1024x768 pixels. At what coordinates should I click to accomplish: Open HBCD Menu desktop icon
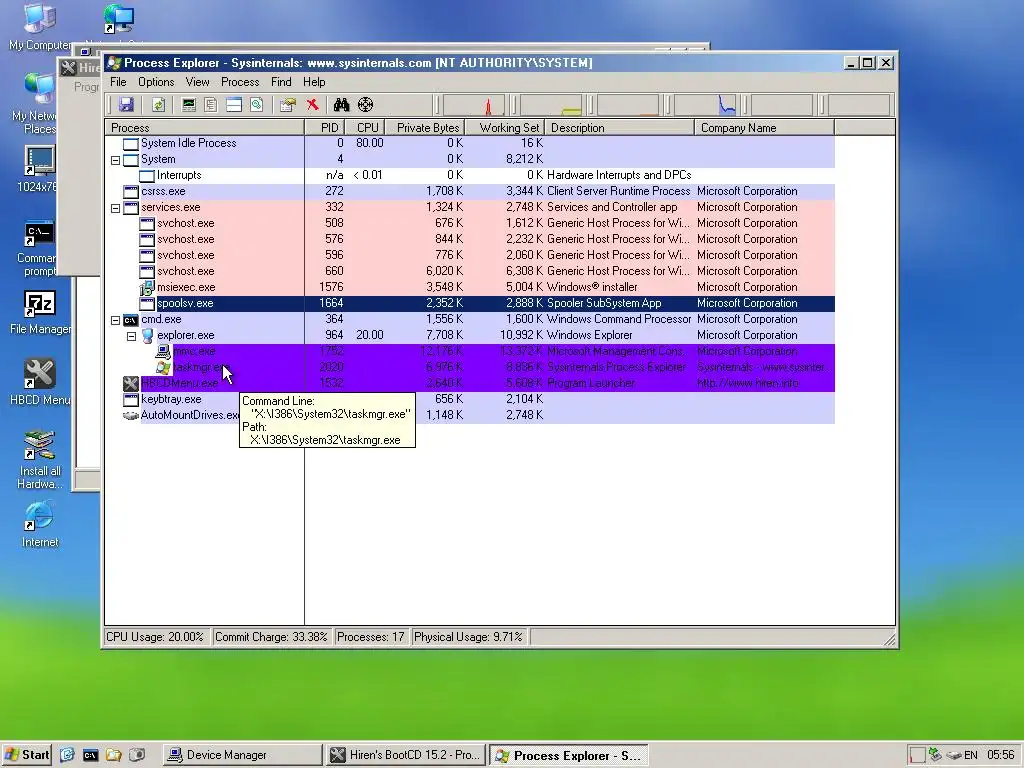click(x=40, y=383)
